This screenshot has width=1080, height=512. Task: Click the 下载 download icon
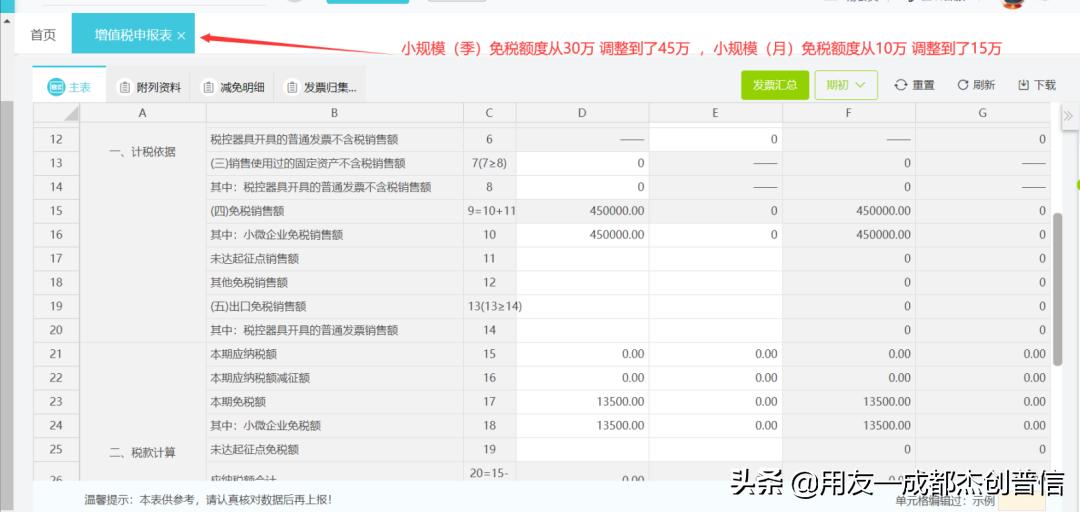(x=1023, y=85)
